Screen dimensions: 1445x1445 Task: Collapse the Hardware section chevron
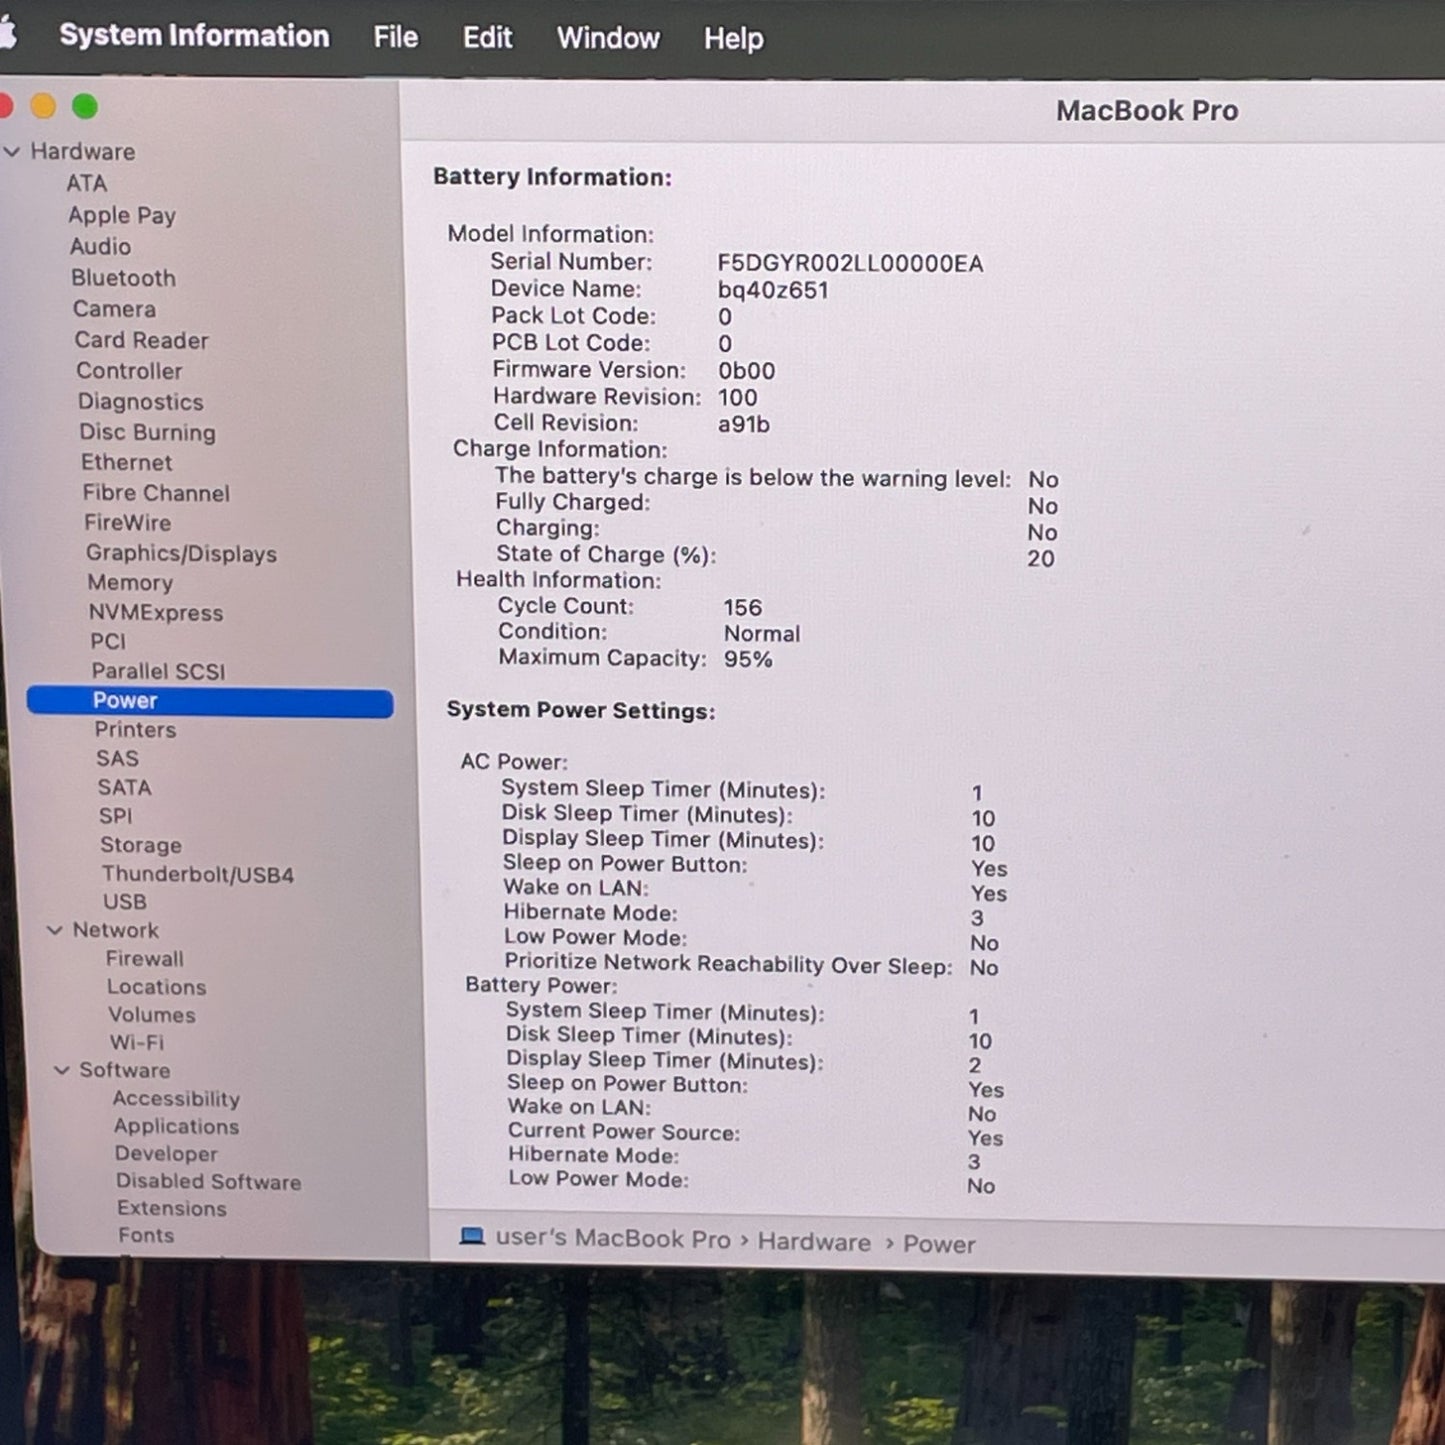point(12,152)
